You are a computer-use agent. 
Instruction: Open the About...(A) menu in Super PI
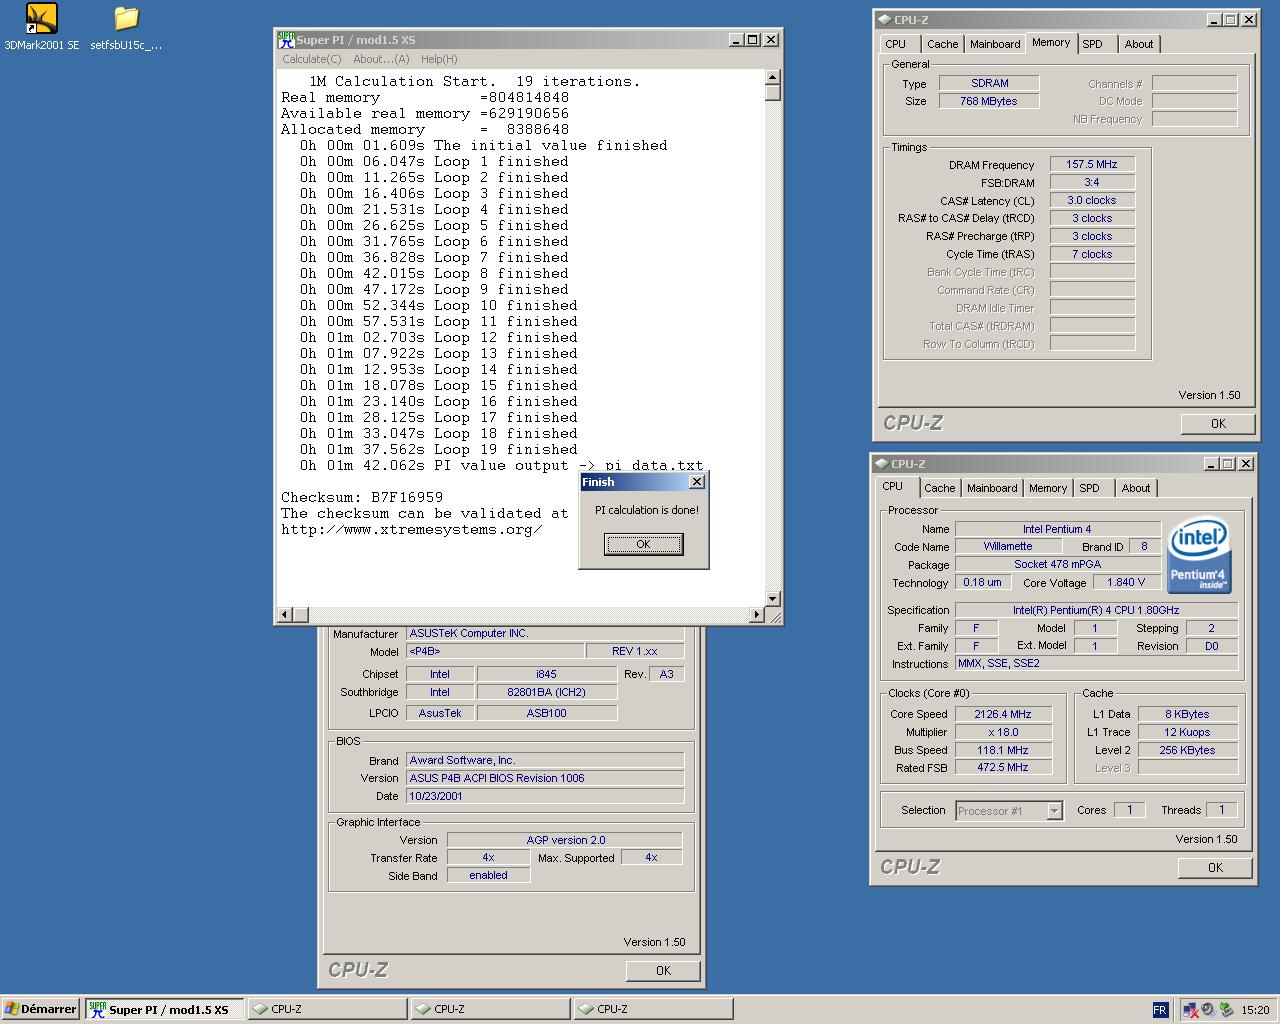click(380, 59)
